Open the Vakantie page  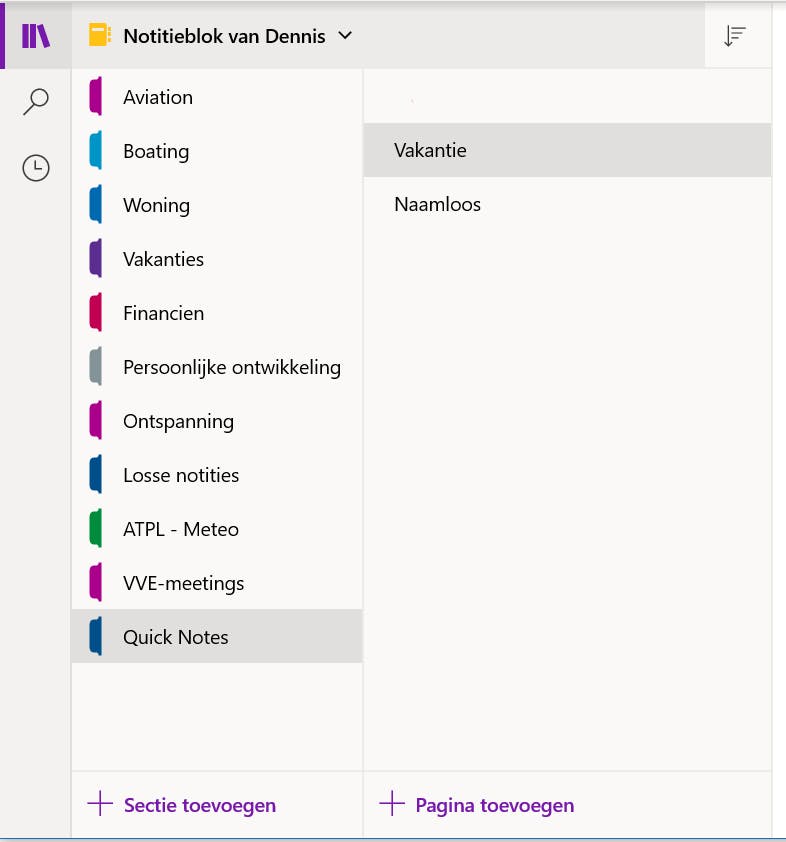pos(431,150)
